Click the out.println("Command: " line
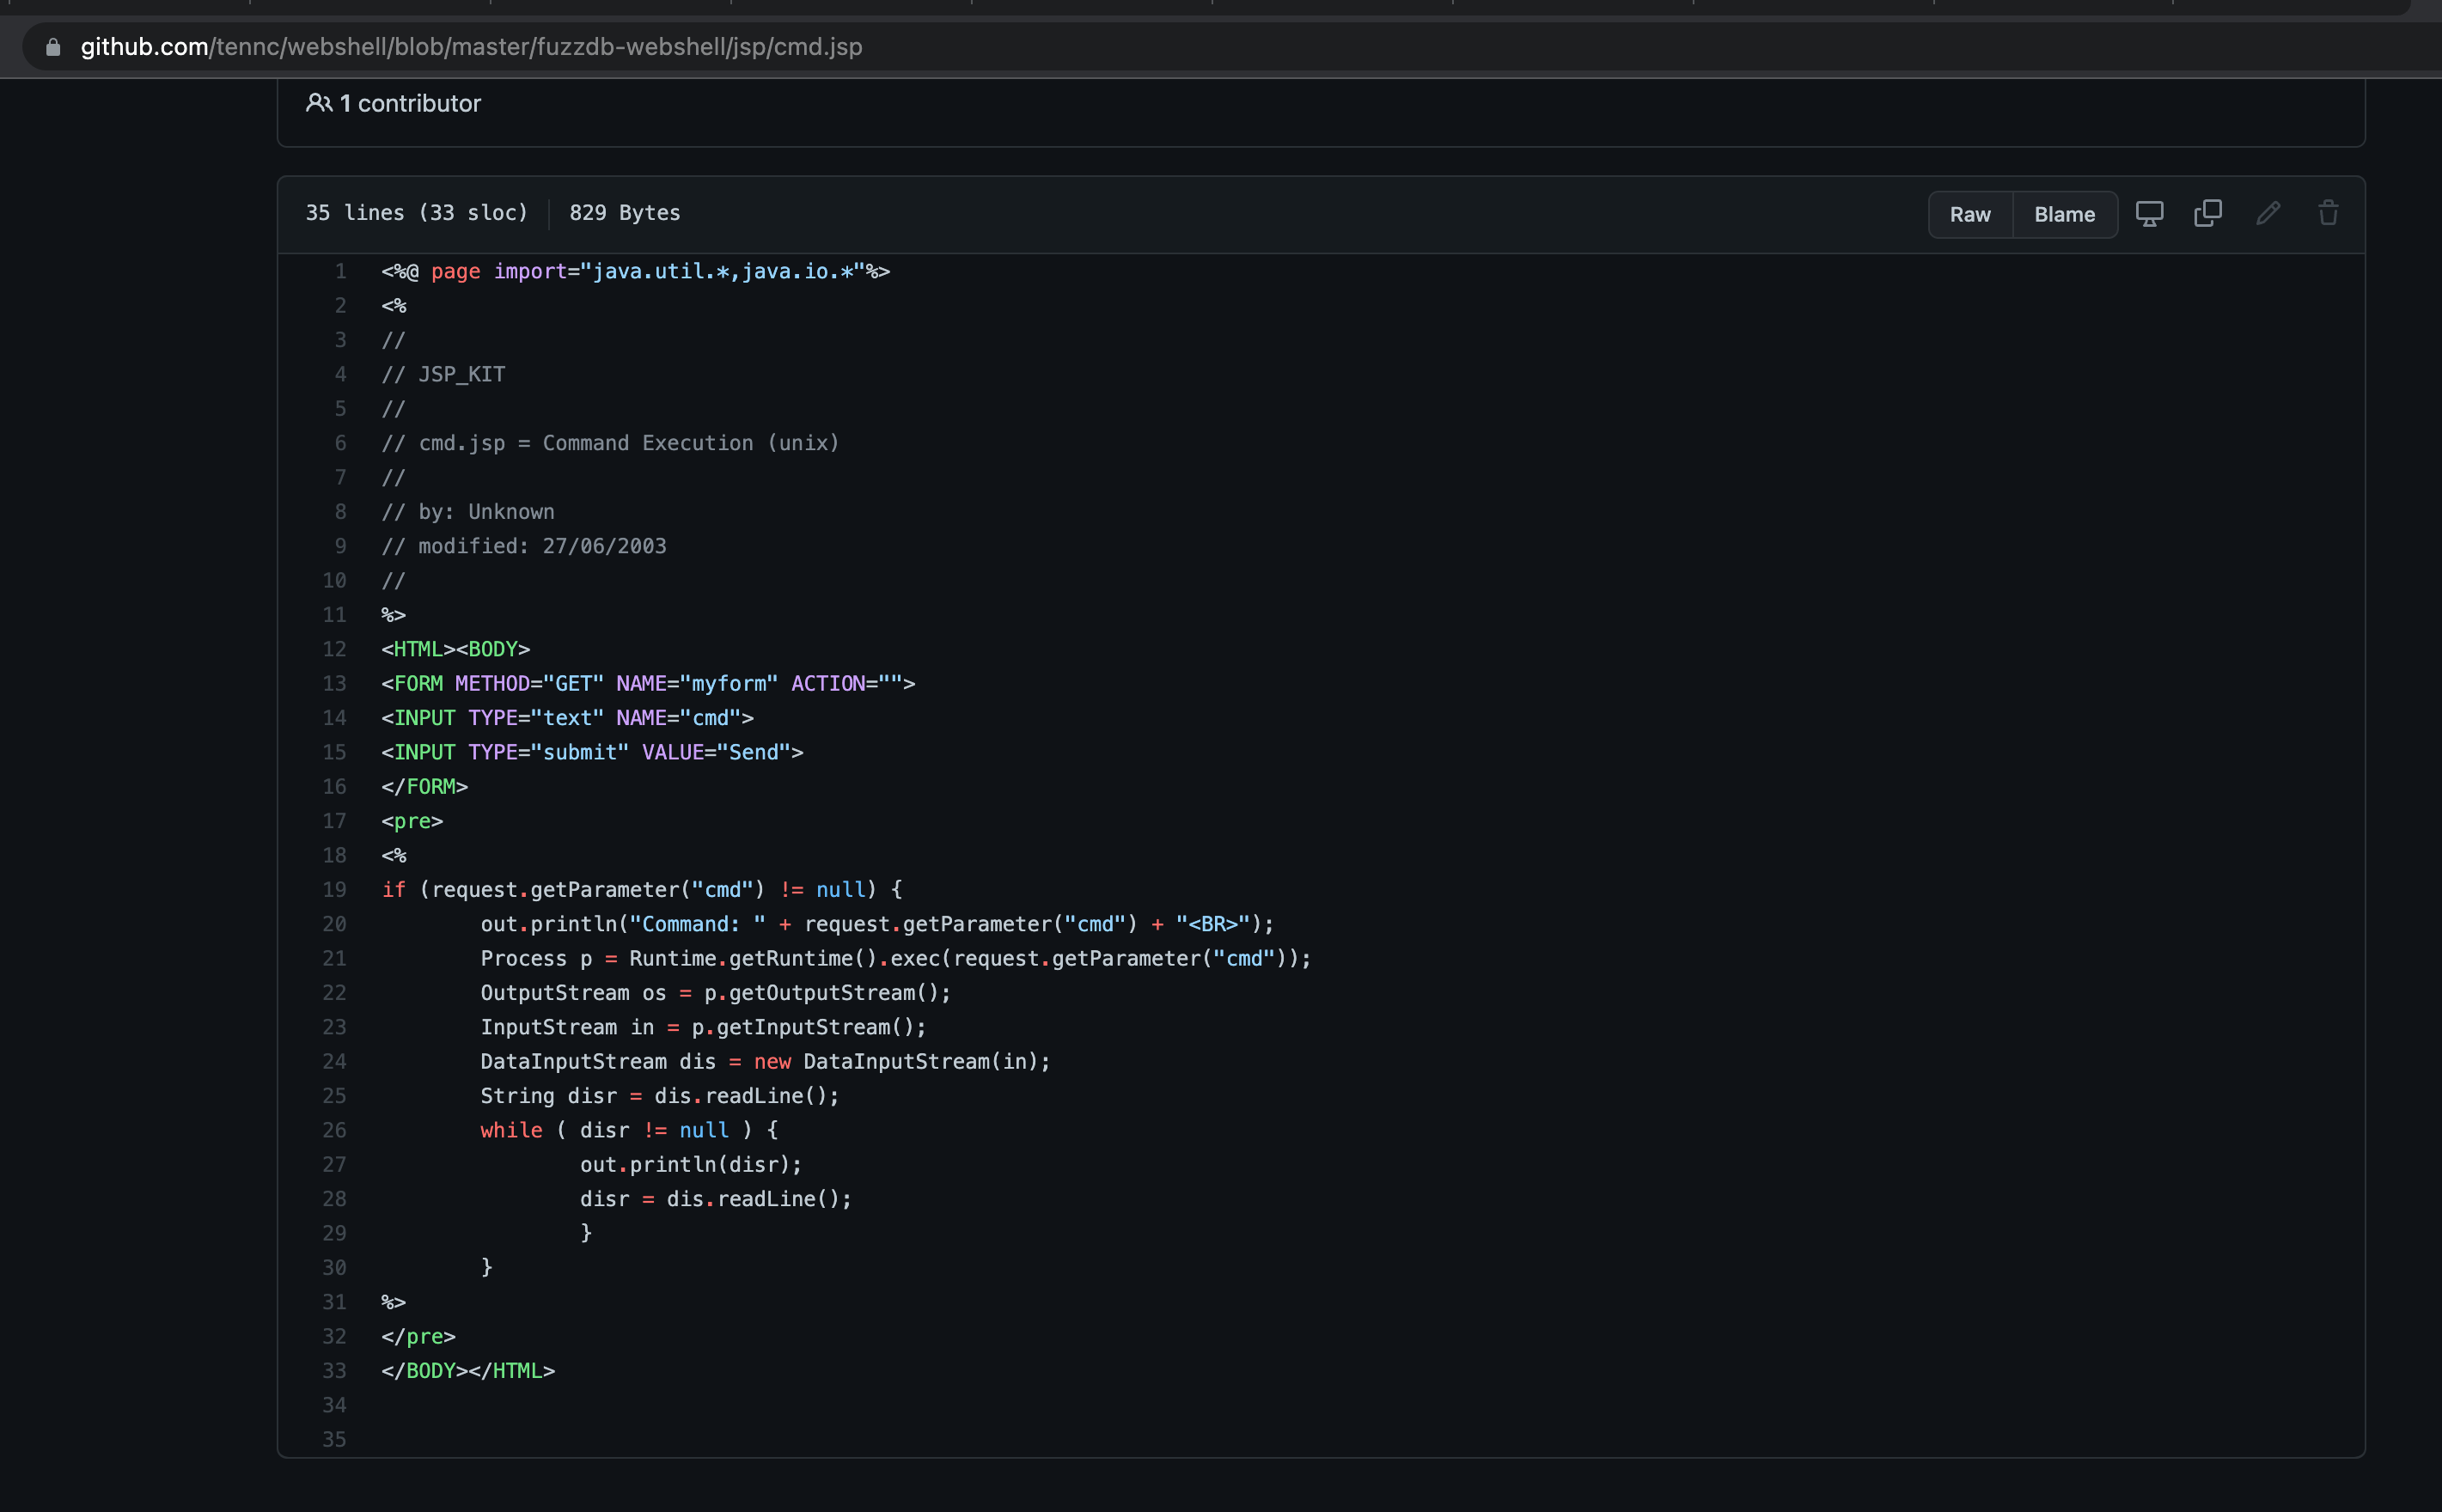The height and width of the screenshot is (1512, 2442). coord(877,924)
